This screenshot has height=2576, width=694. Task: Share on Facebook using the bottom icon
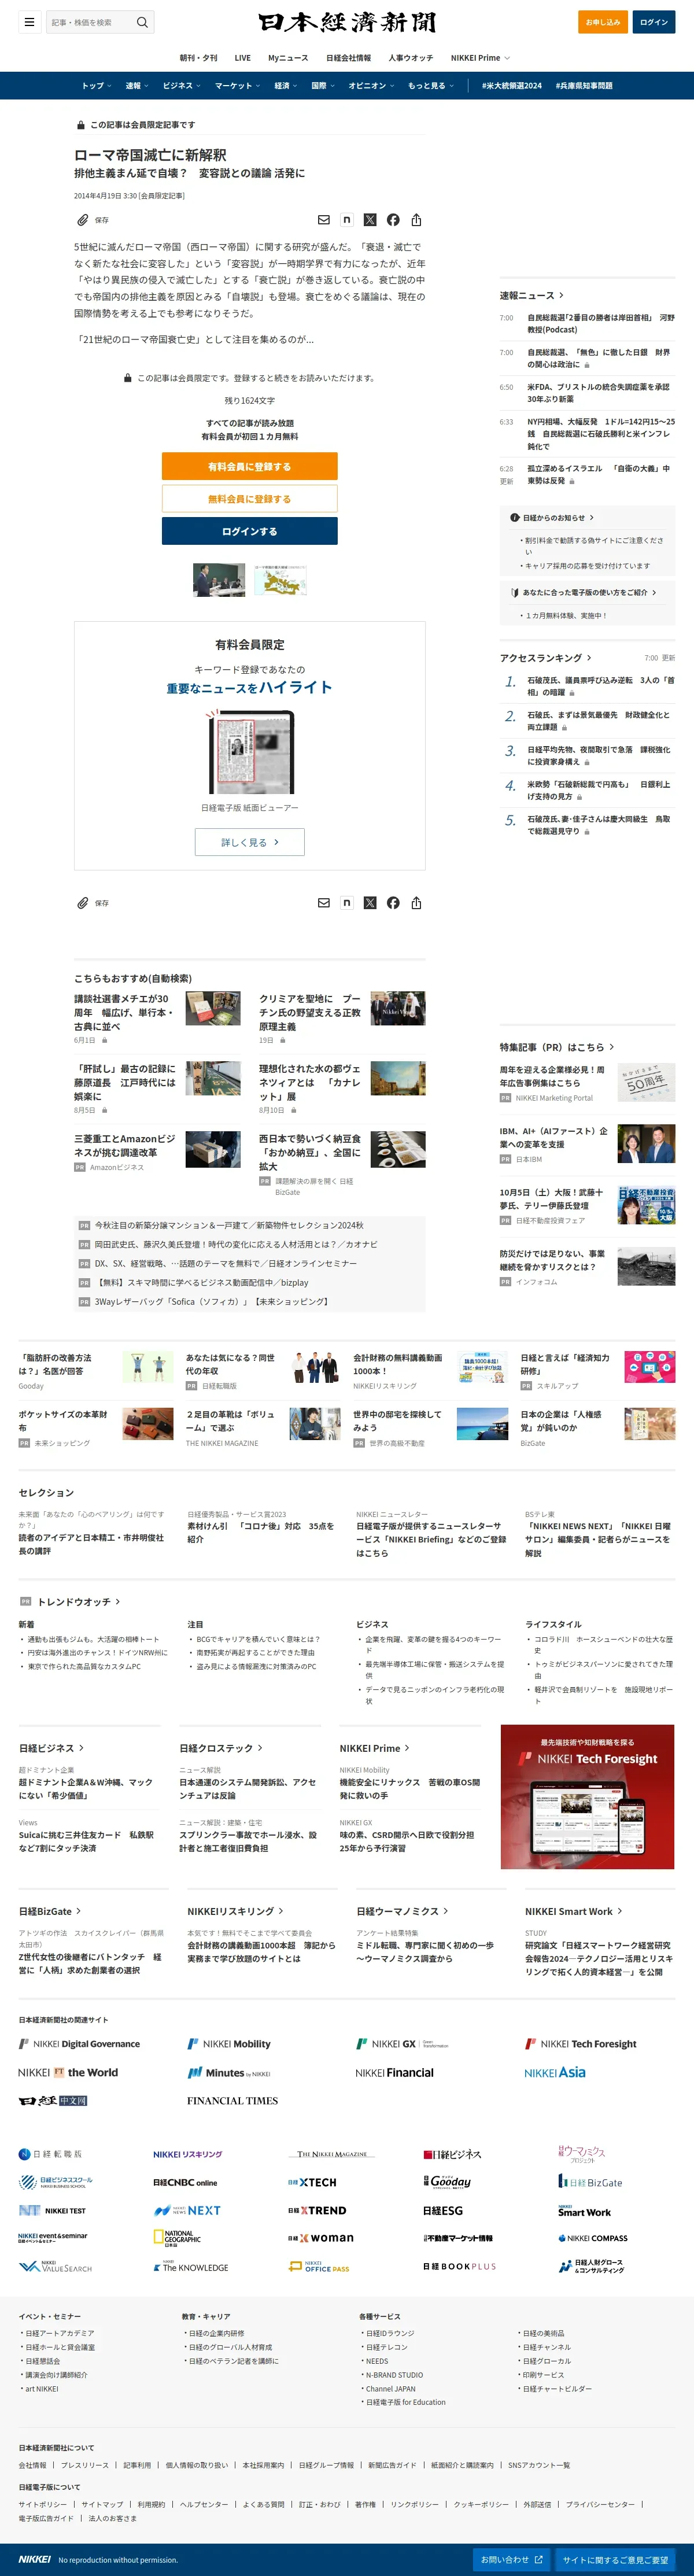point(393,903)
